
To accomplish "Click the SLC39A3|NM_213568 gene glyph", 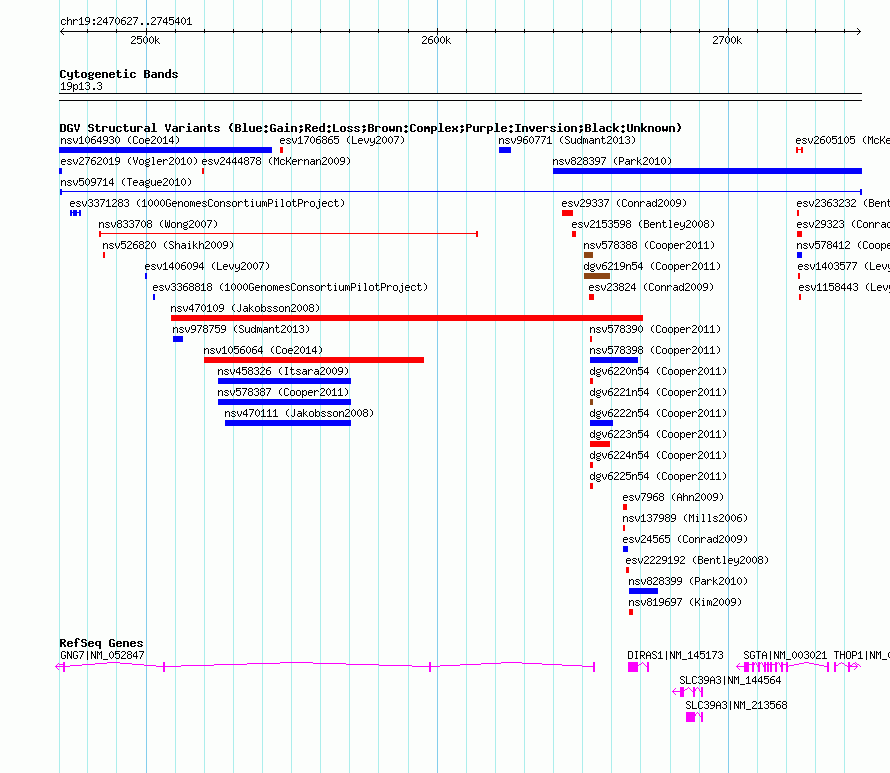I will [695, 717].
